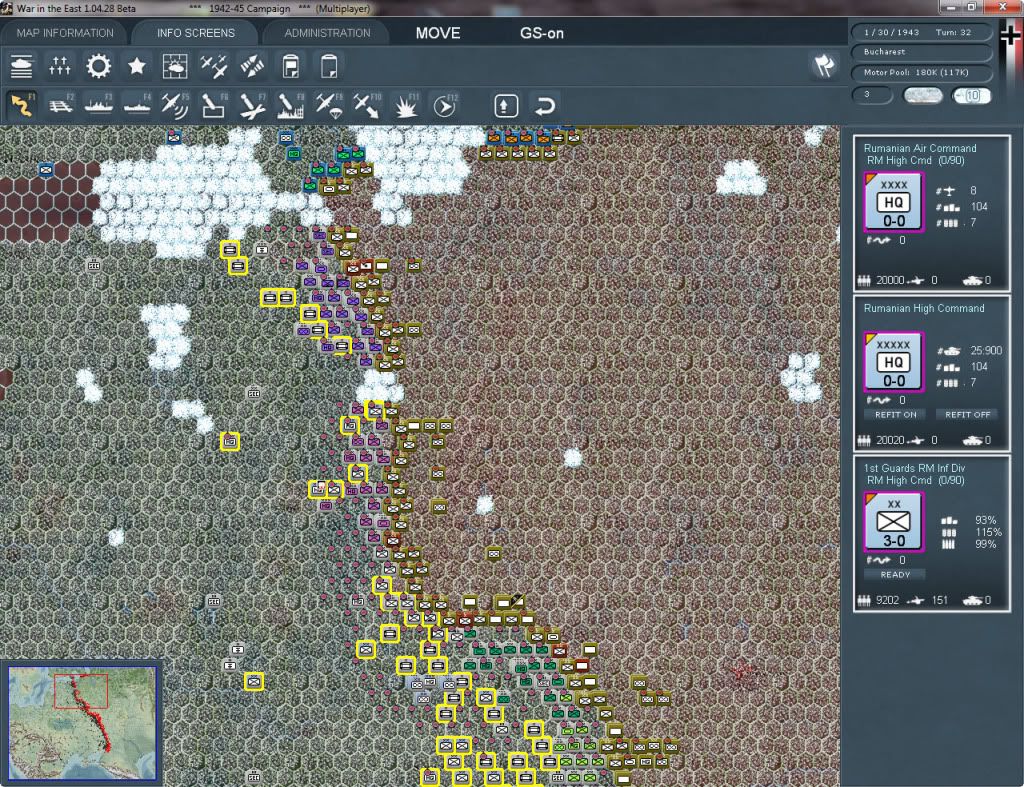Select the F5 Air Recon mode

[175, 105]
